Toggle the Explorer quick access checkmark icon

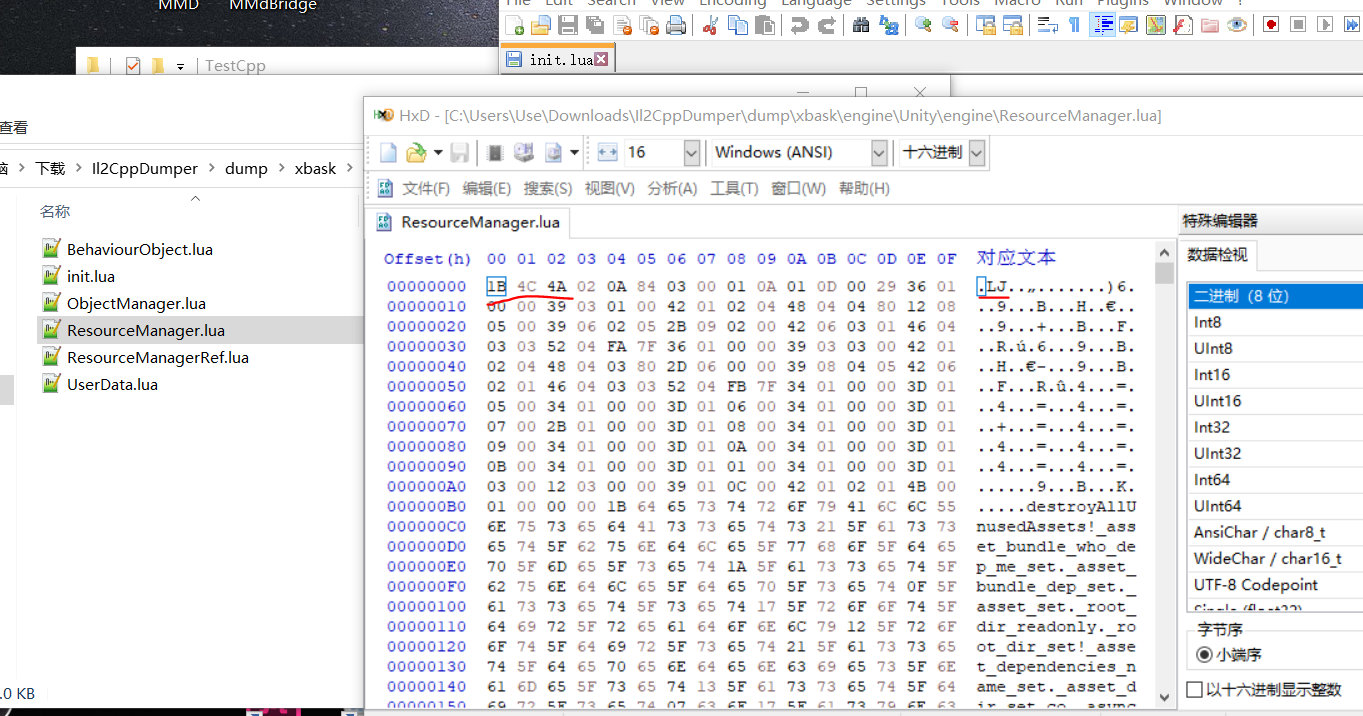(x=133, y=66)
